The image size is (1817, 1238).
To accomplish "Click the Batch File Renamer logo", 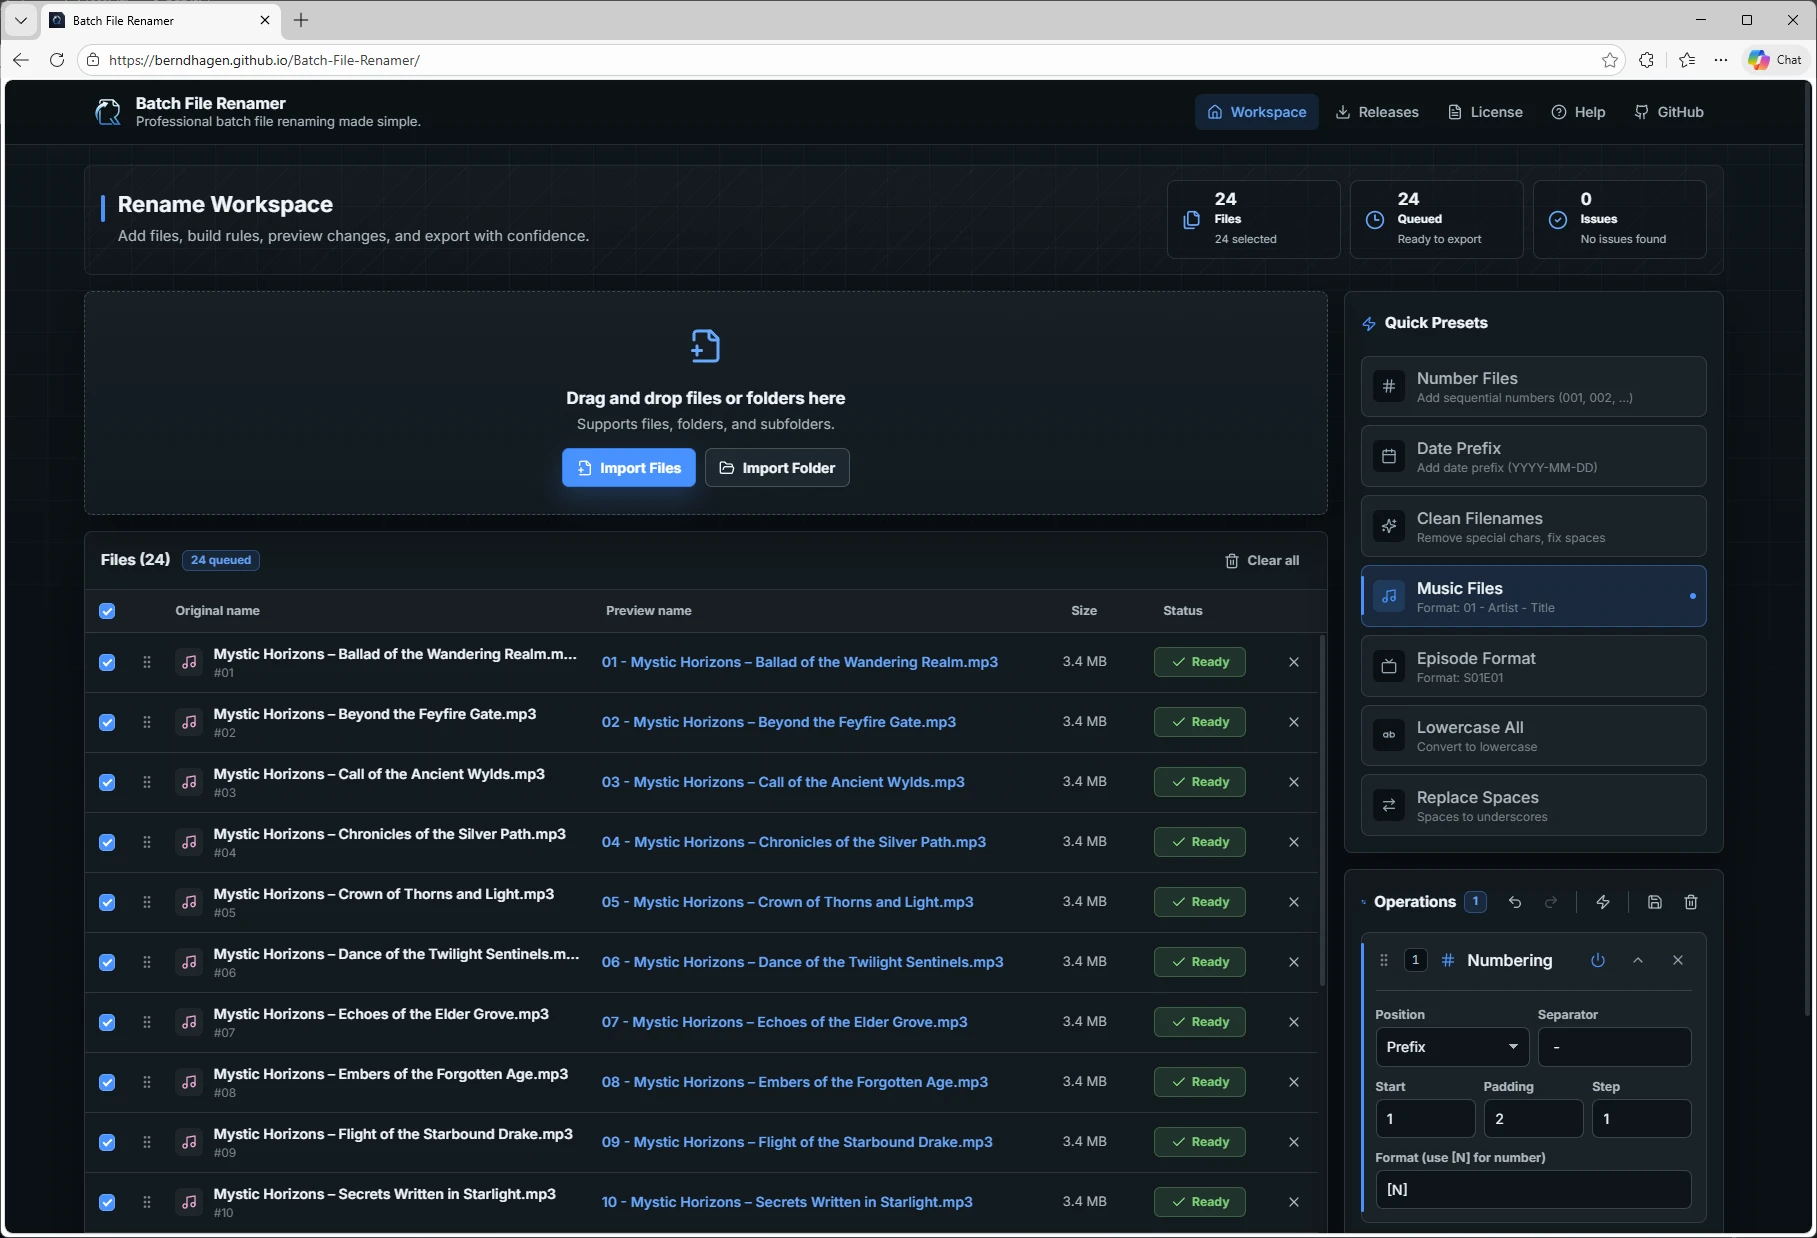I will tap(108, 112).
